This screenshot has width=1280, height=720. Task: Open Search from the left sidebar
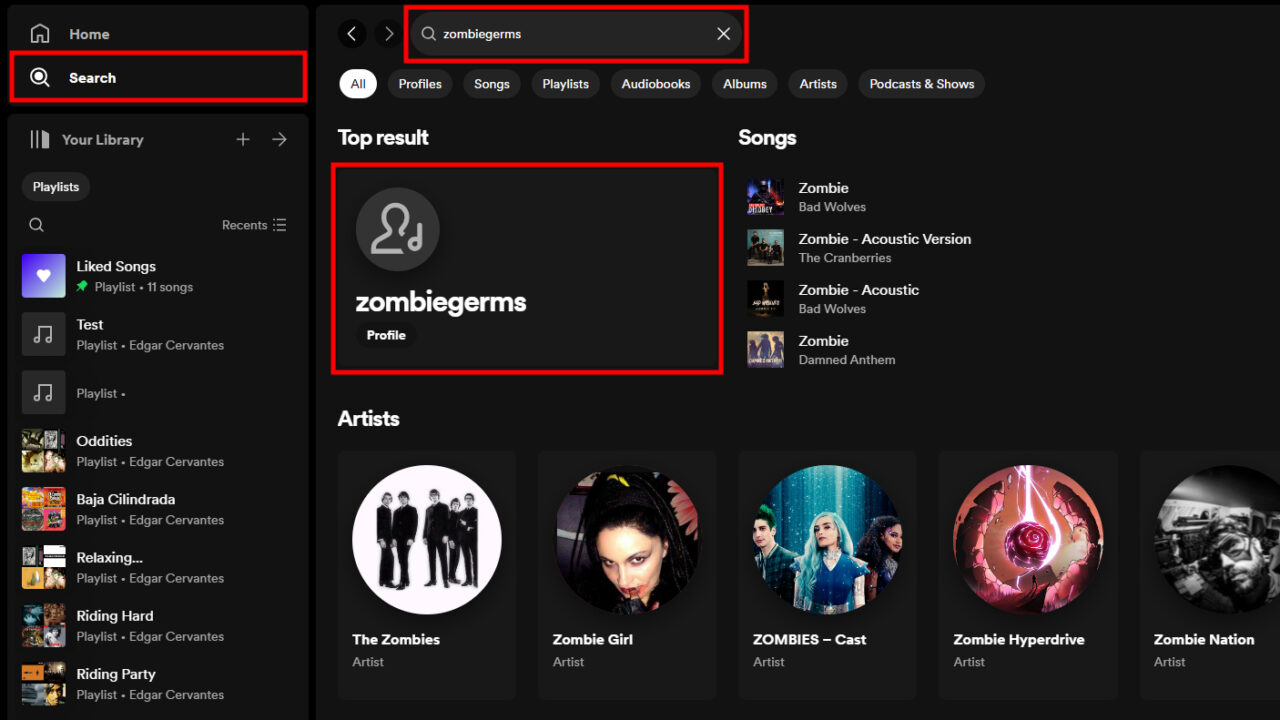coord(40,77)
